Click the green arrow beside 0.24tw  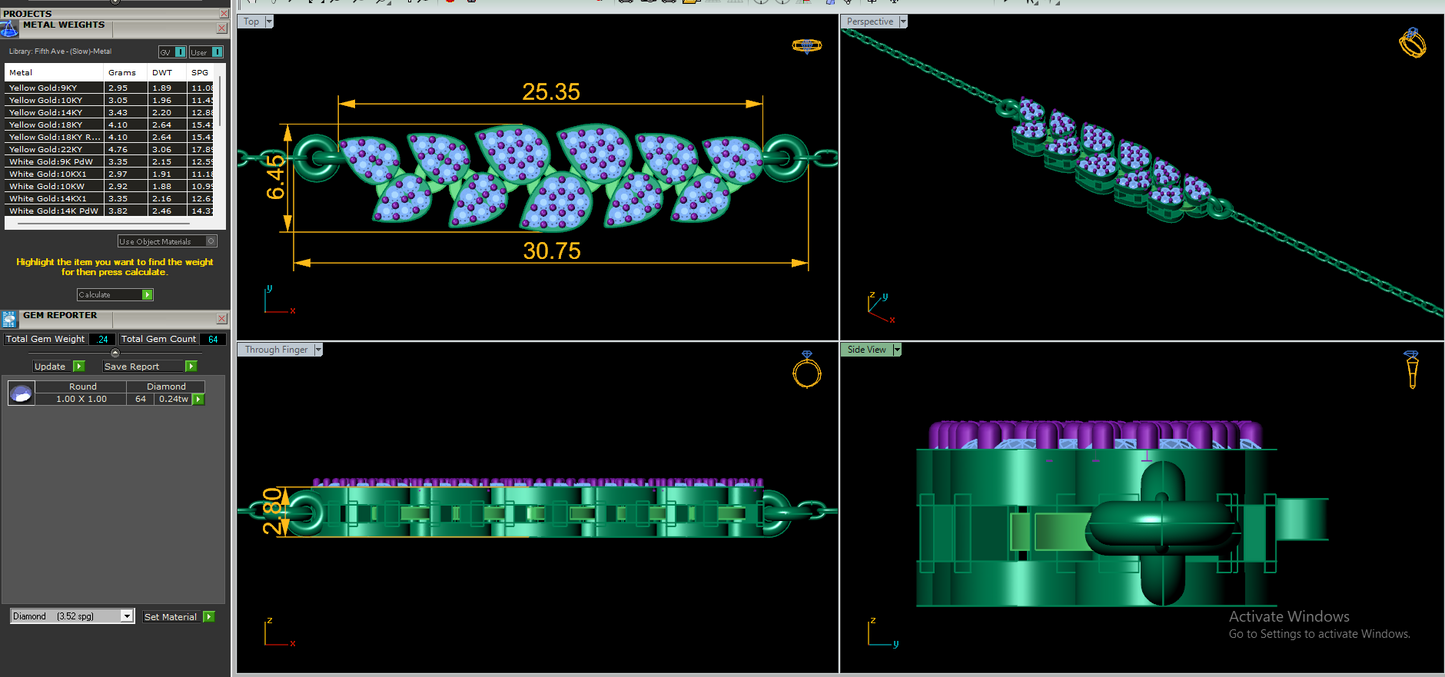tap(197, 399)
